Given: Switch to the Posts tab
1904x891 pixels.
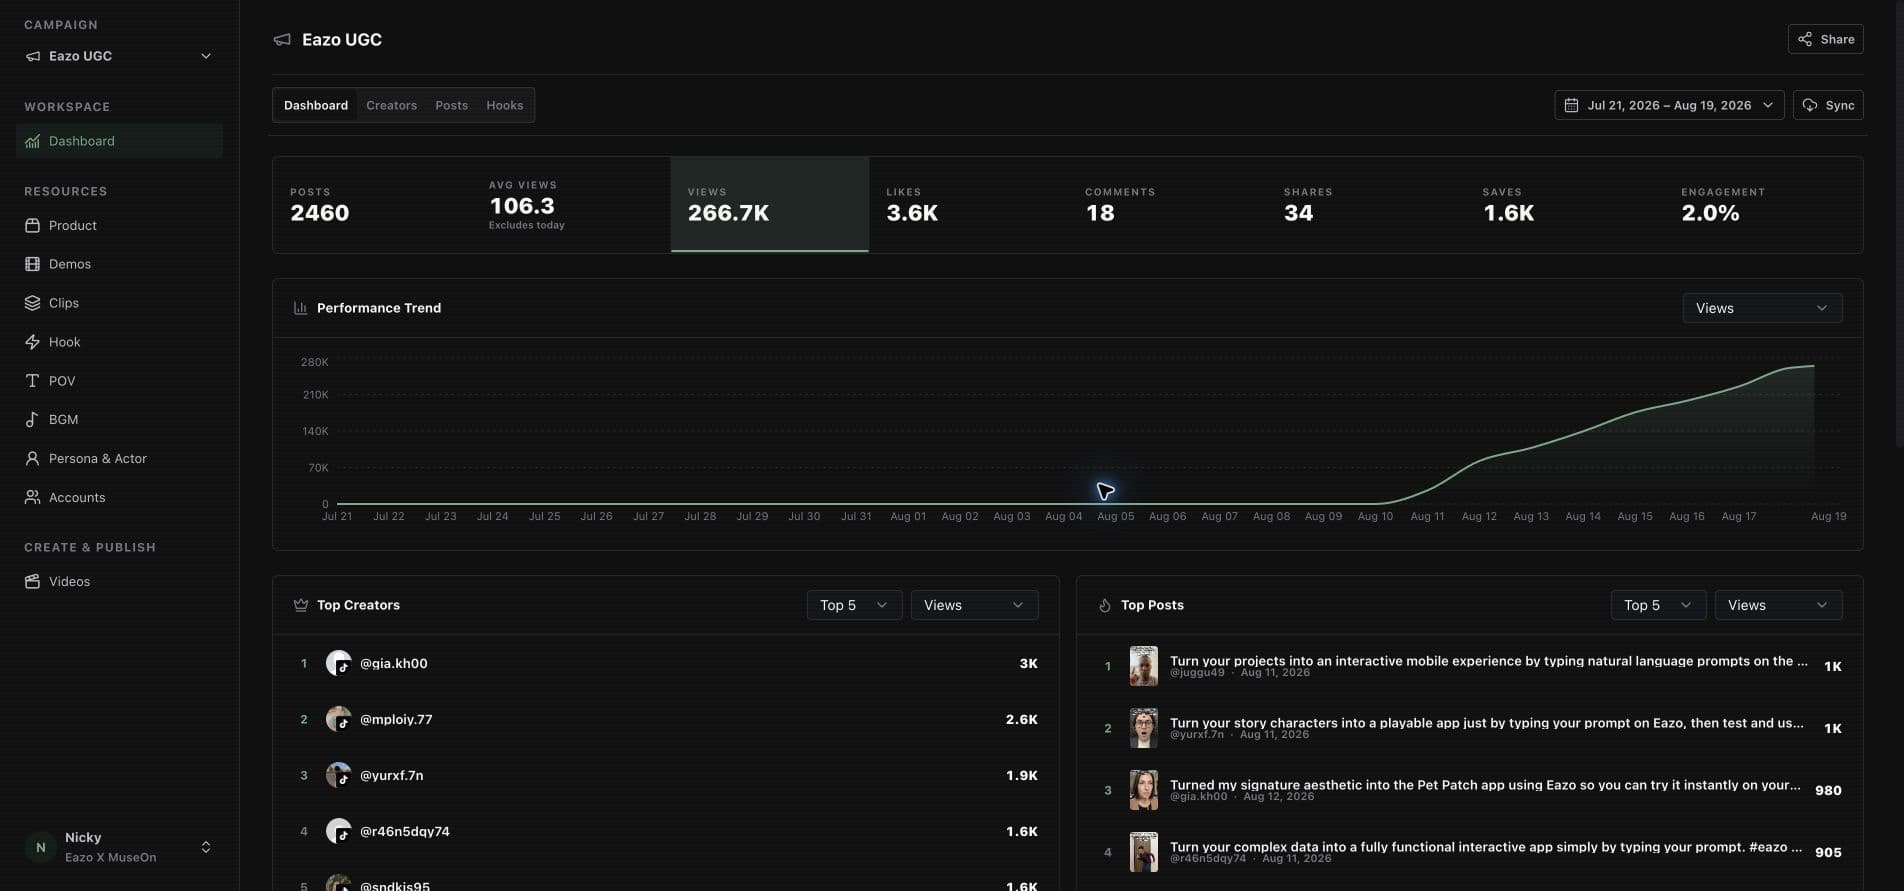Looking at the screenshot, I should click(451, 105).
